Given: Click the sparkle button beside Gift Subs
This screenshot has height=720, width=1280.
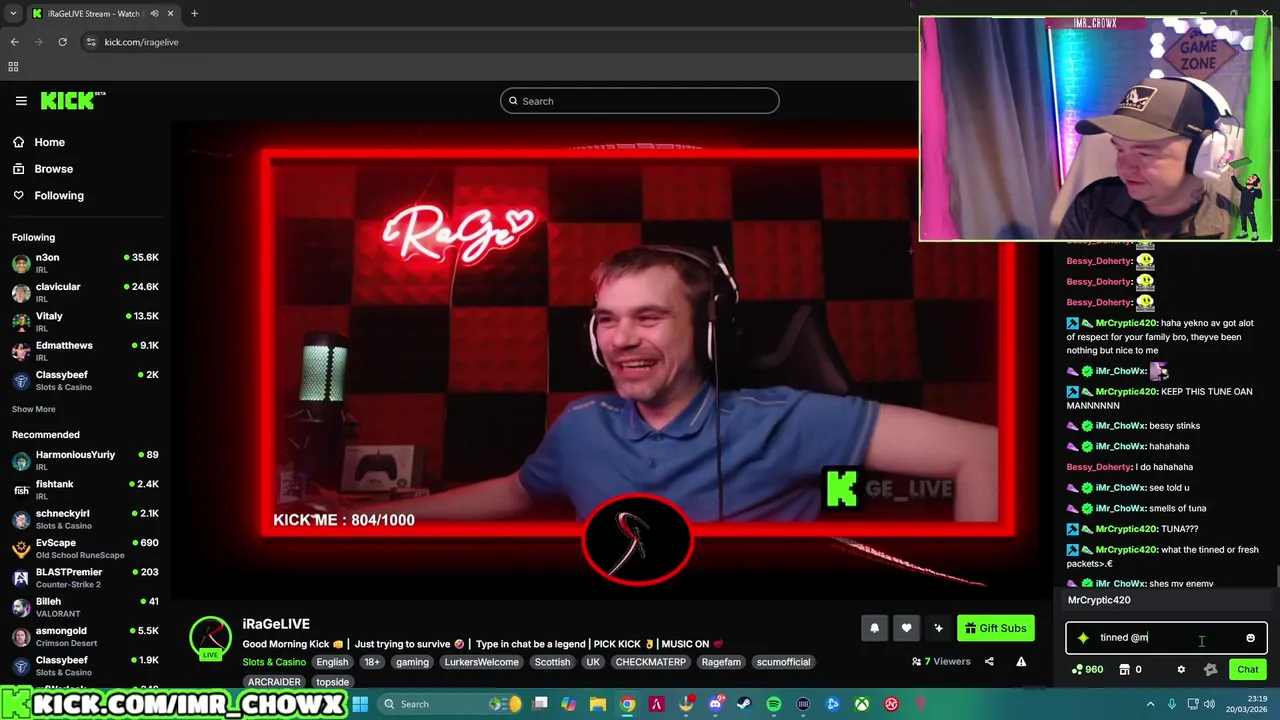Looking at the screenshot, I should click(938, 628).
